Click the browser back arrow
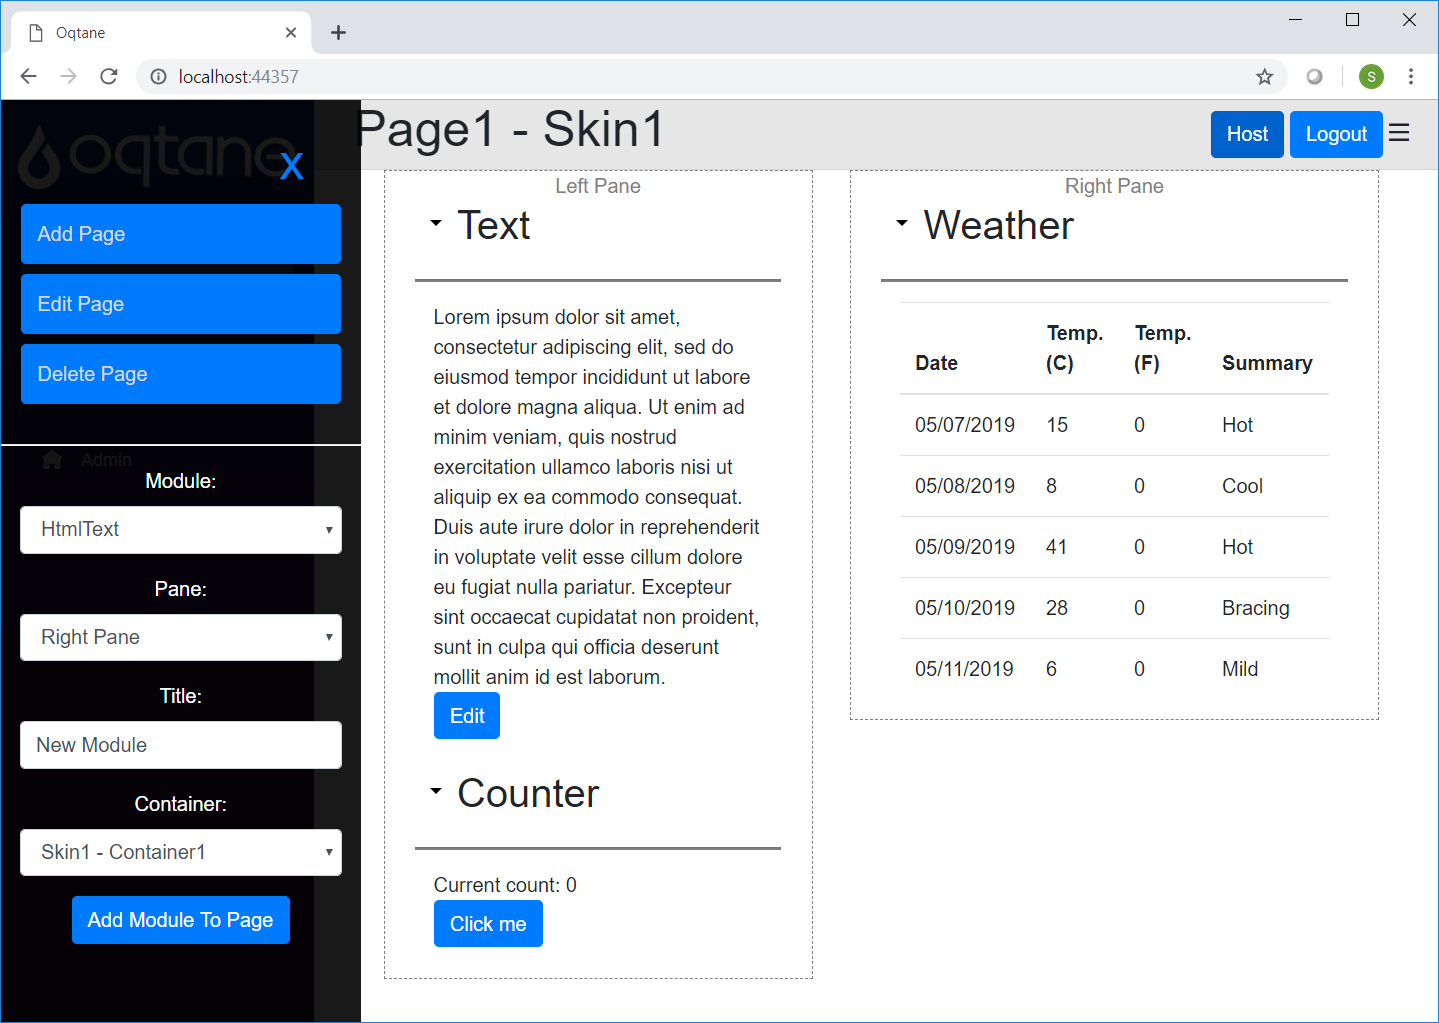The height and width of the screenshot is (1023, 1439). click(x=28, y=77)
